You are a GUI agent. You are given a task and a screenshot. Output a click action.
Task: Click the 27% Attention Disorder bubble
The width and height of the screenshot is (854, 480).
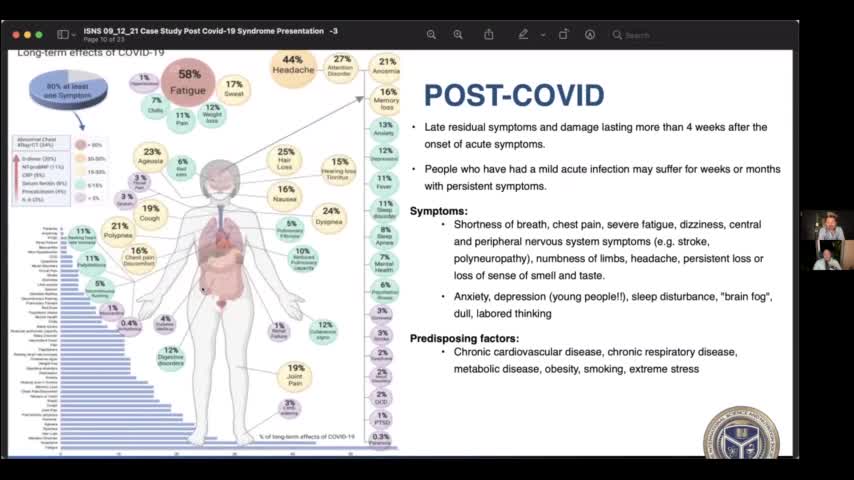(340, 66)
